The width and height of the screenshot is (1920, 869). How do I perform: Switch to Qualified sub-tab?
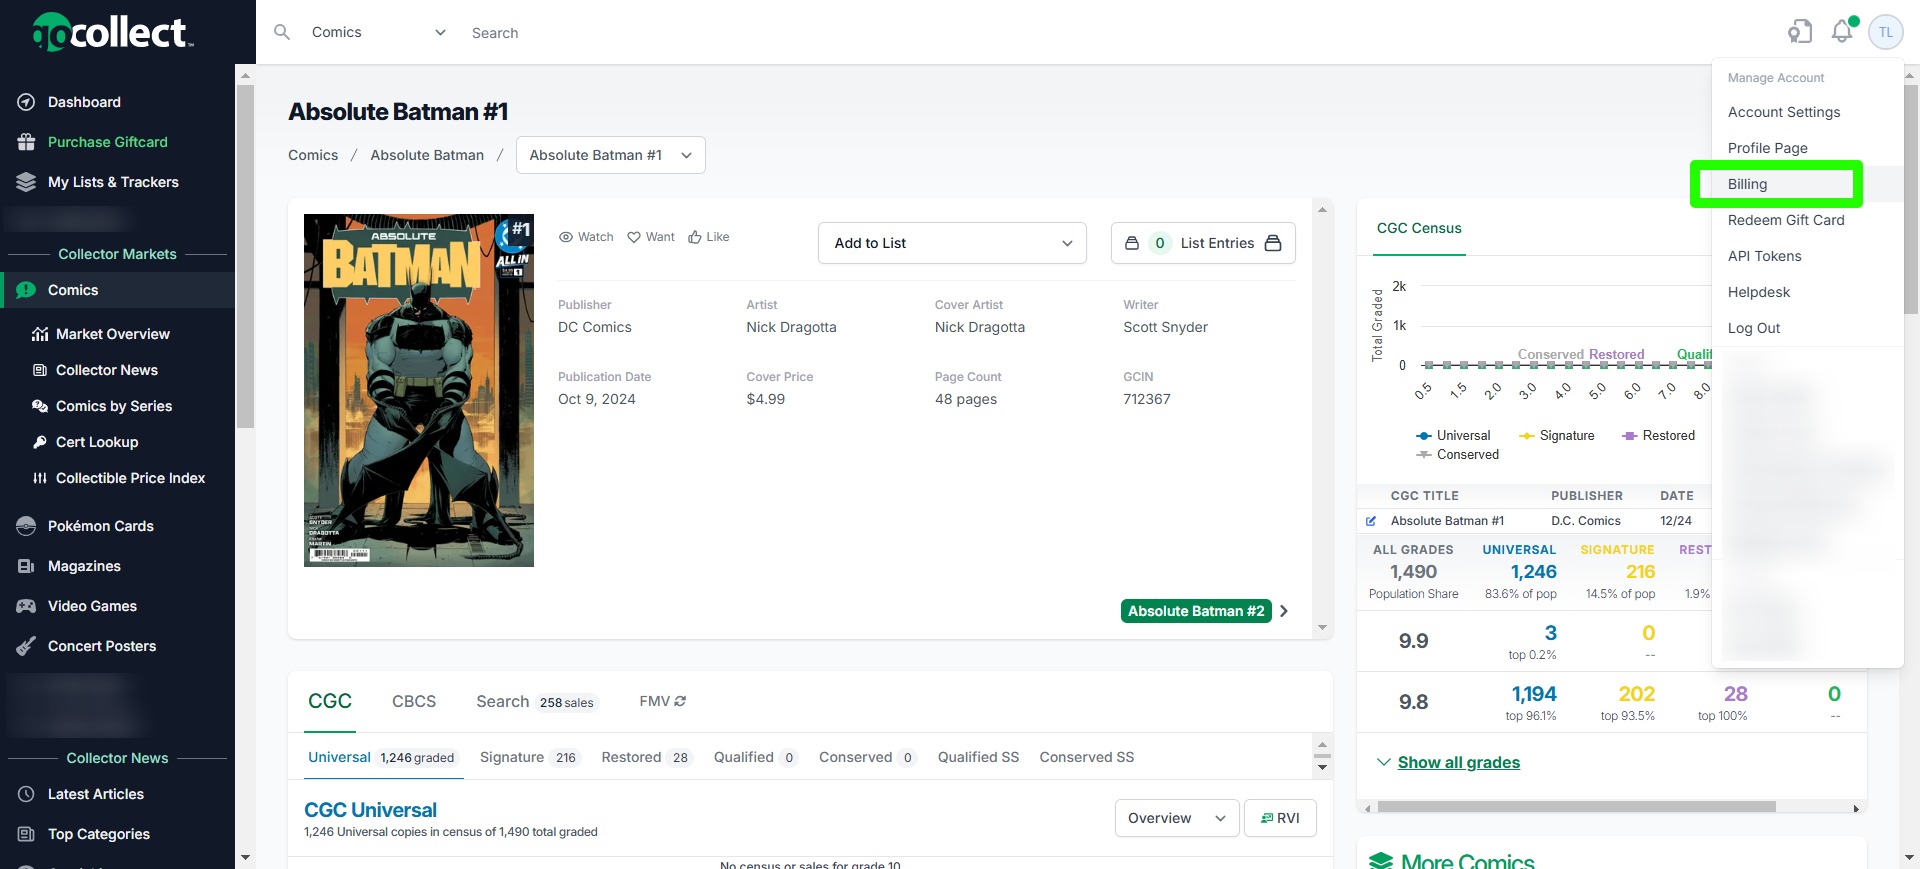(x=756, y=757)
